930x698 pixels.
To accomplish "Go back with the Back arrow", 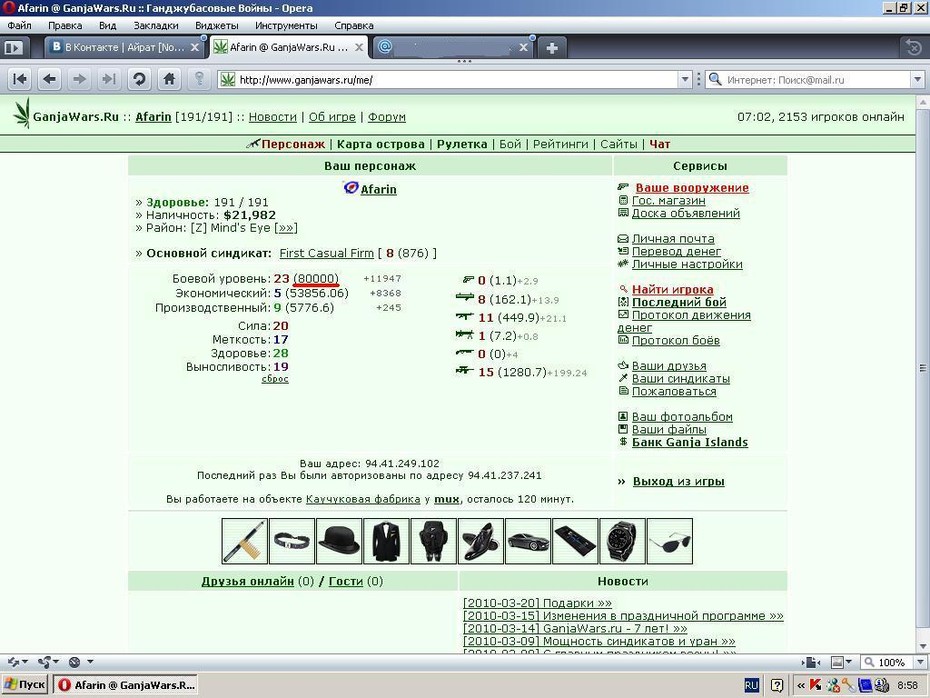I will point(50,79).
